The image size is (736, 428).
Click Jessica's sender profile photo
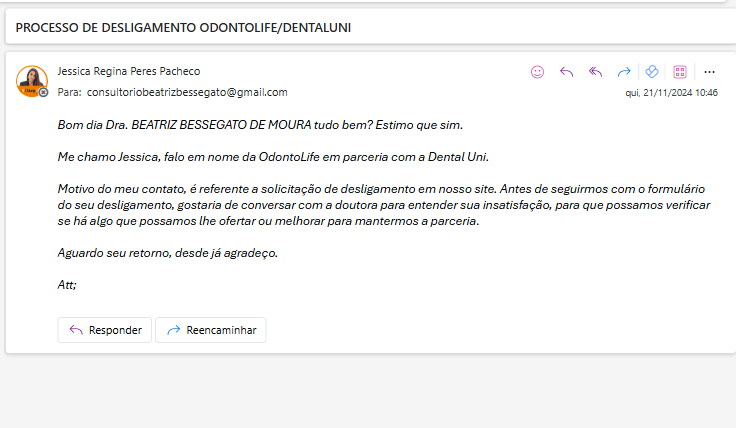[31, 80]
